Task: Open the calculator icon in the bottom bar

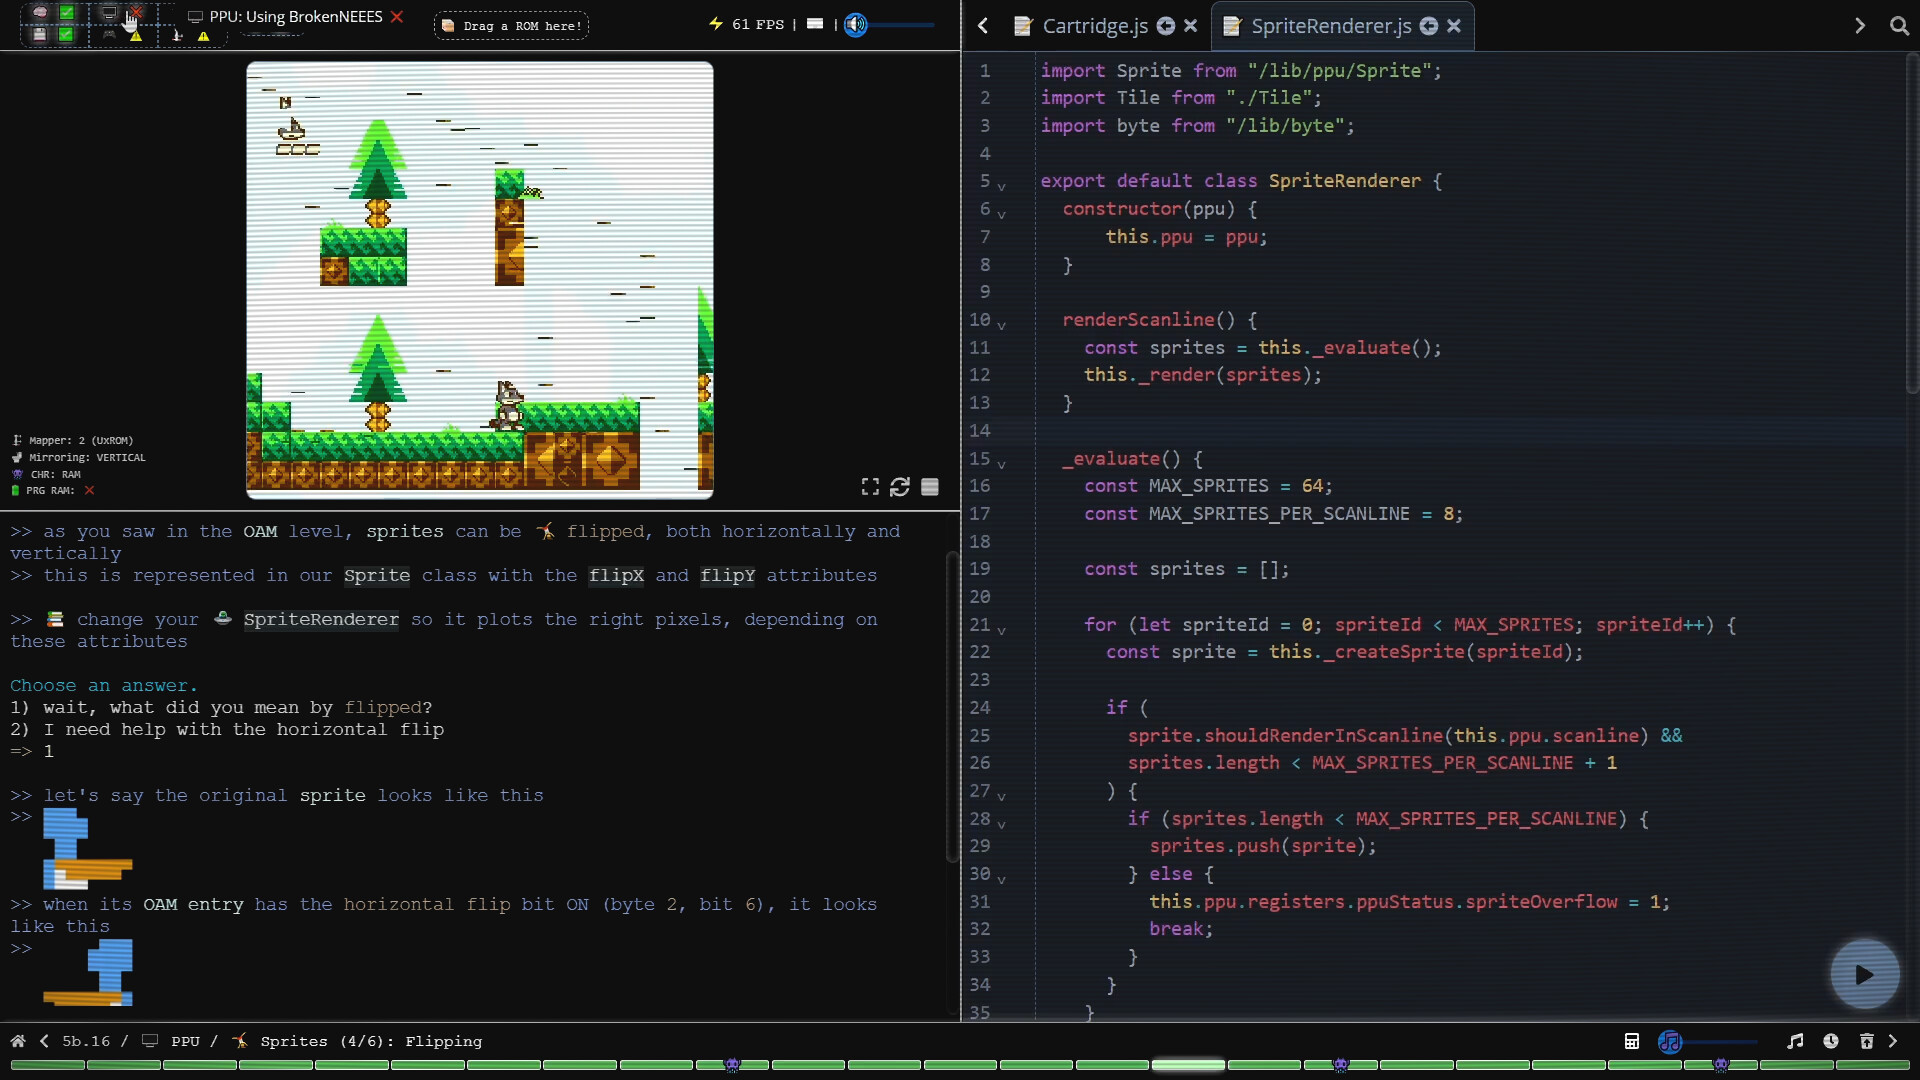Action: click(x=1632, y=1041)
